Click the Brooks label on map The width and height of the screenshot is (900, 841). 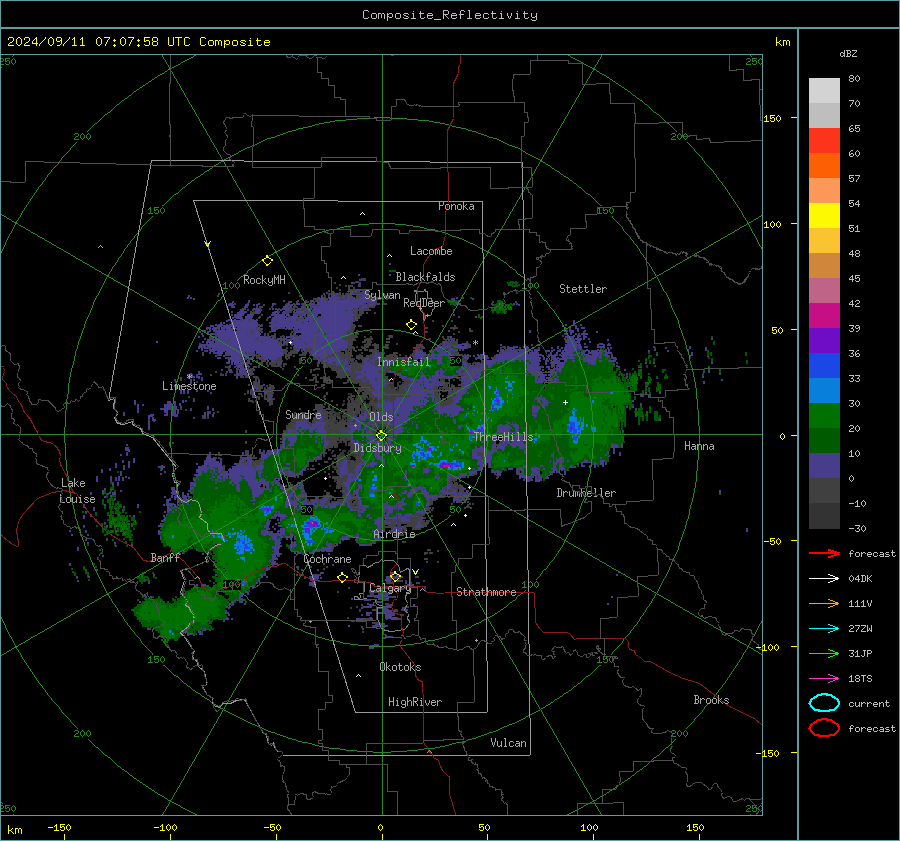[711, 700]
